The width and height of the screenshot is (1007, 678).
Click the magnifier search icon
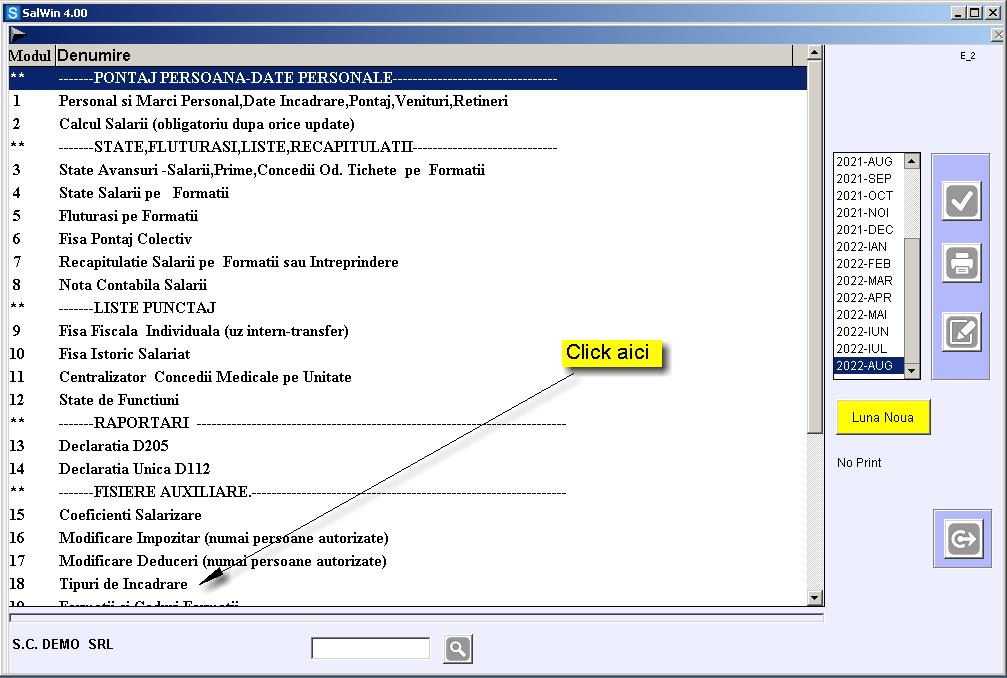457,649
